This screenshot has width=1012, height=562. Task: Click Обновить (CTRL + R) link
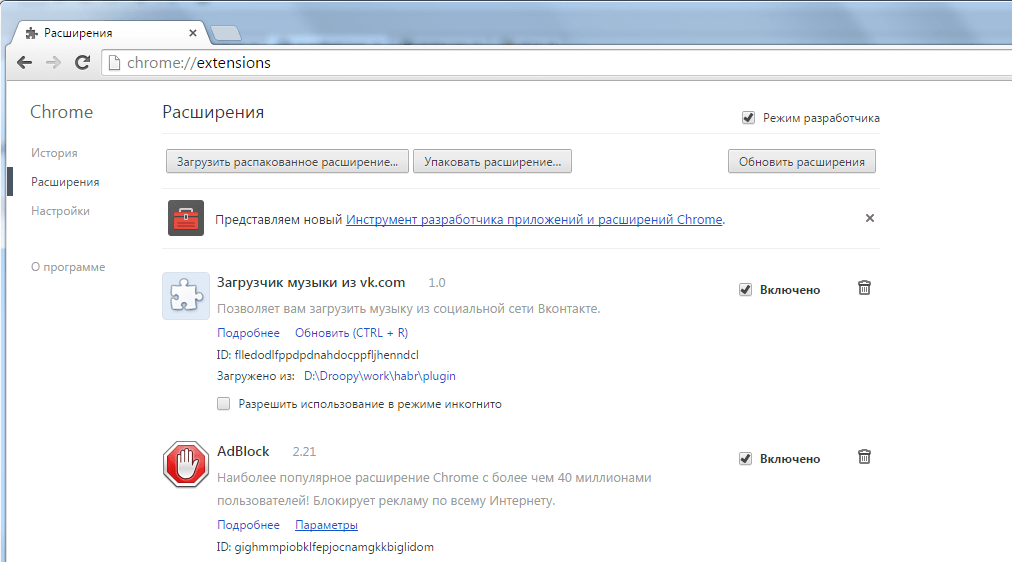click(351, 333)
